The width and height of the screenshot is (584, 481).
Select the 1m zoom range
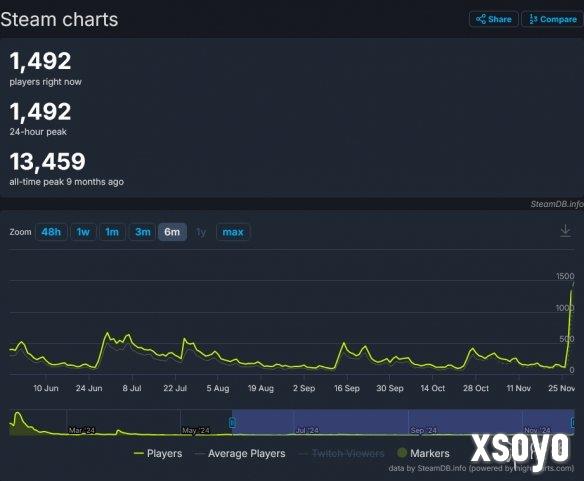coord(112,232)
